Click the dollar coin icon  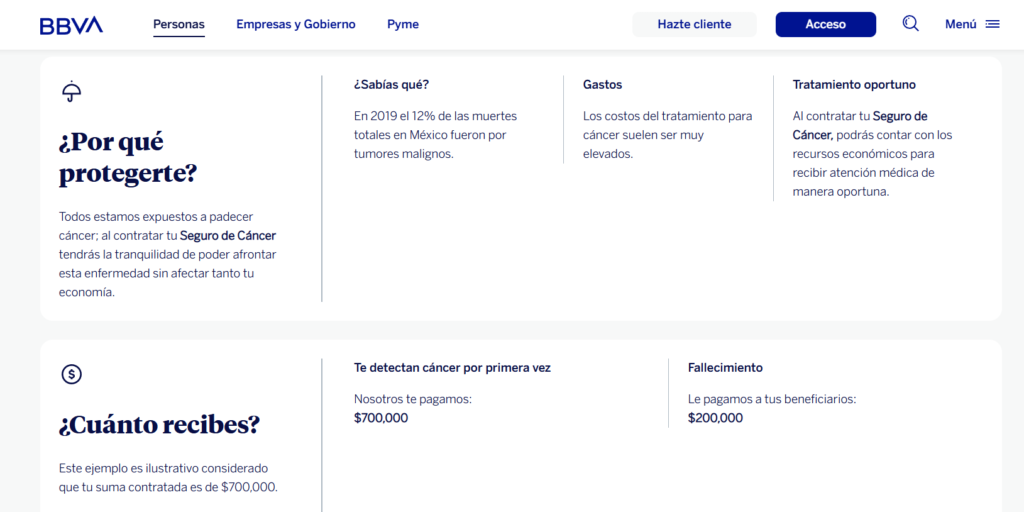pos(71,374)
